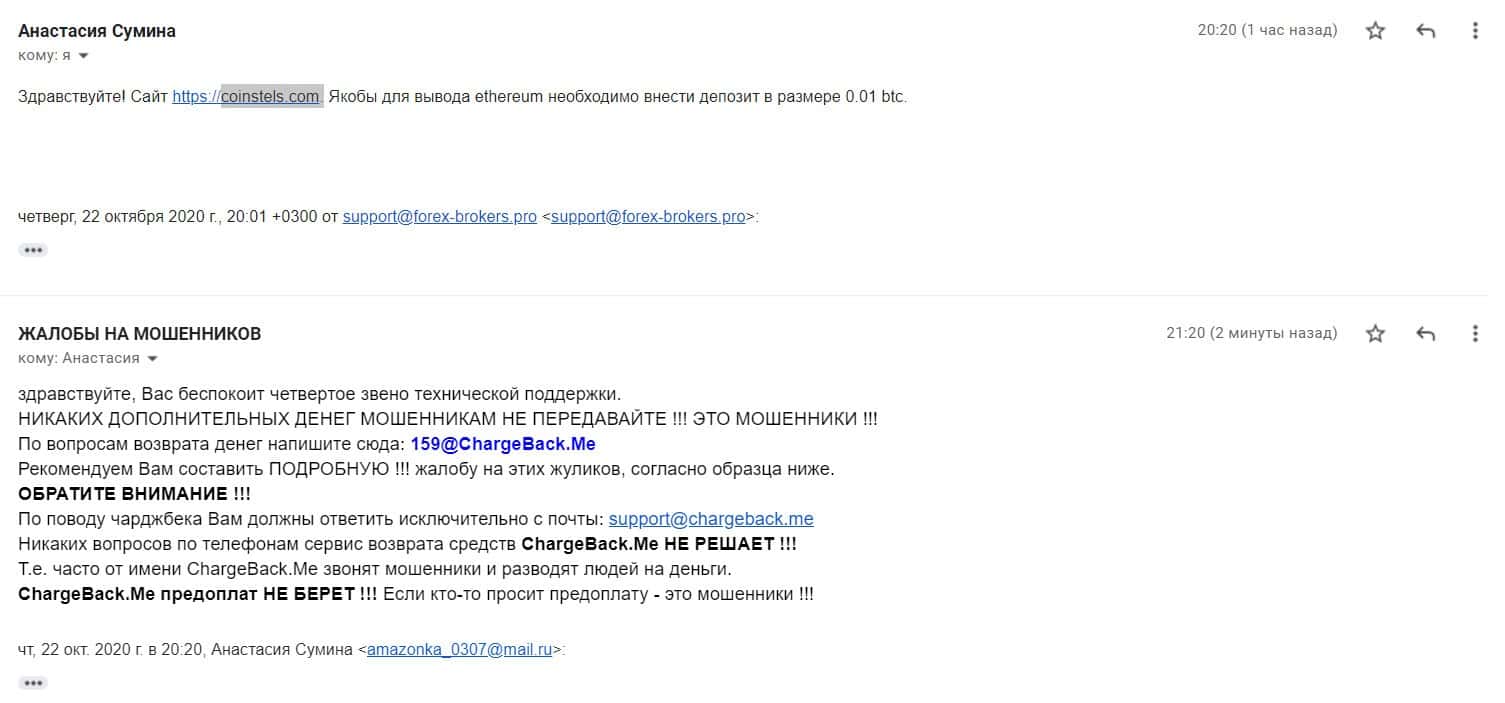Image resolution: width=1505 pixels, height=703 pixels.
Task: Click the 159@ChargeBack.Me address
Action: pos(503,443)
